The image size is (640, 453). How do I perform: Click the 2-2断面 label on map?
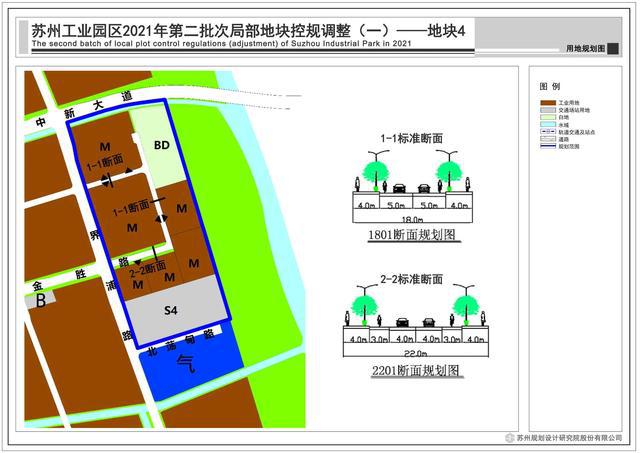147,269
